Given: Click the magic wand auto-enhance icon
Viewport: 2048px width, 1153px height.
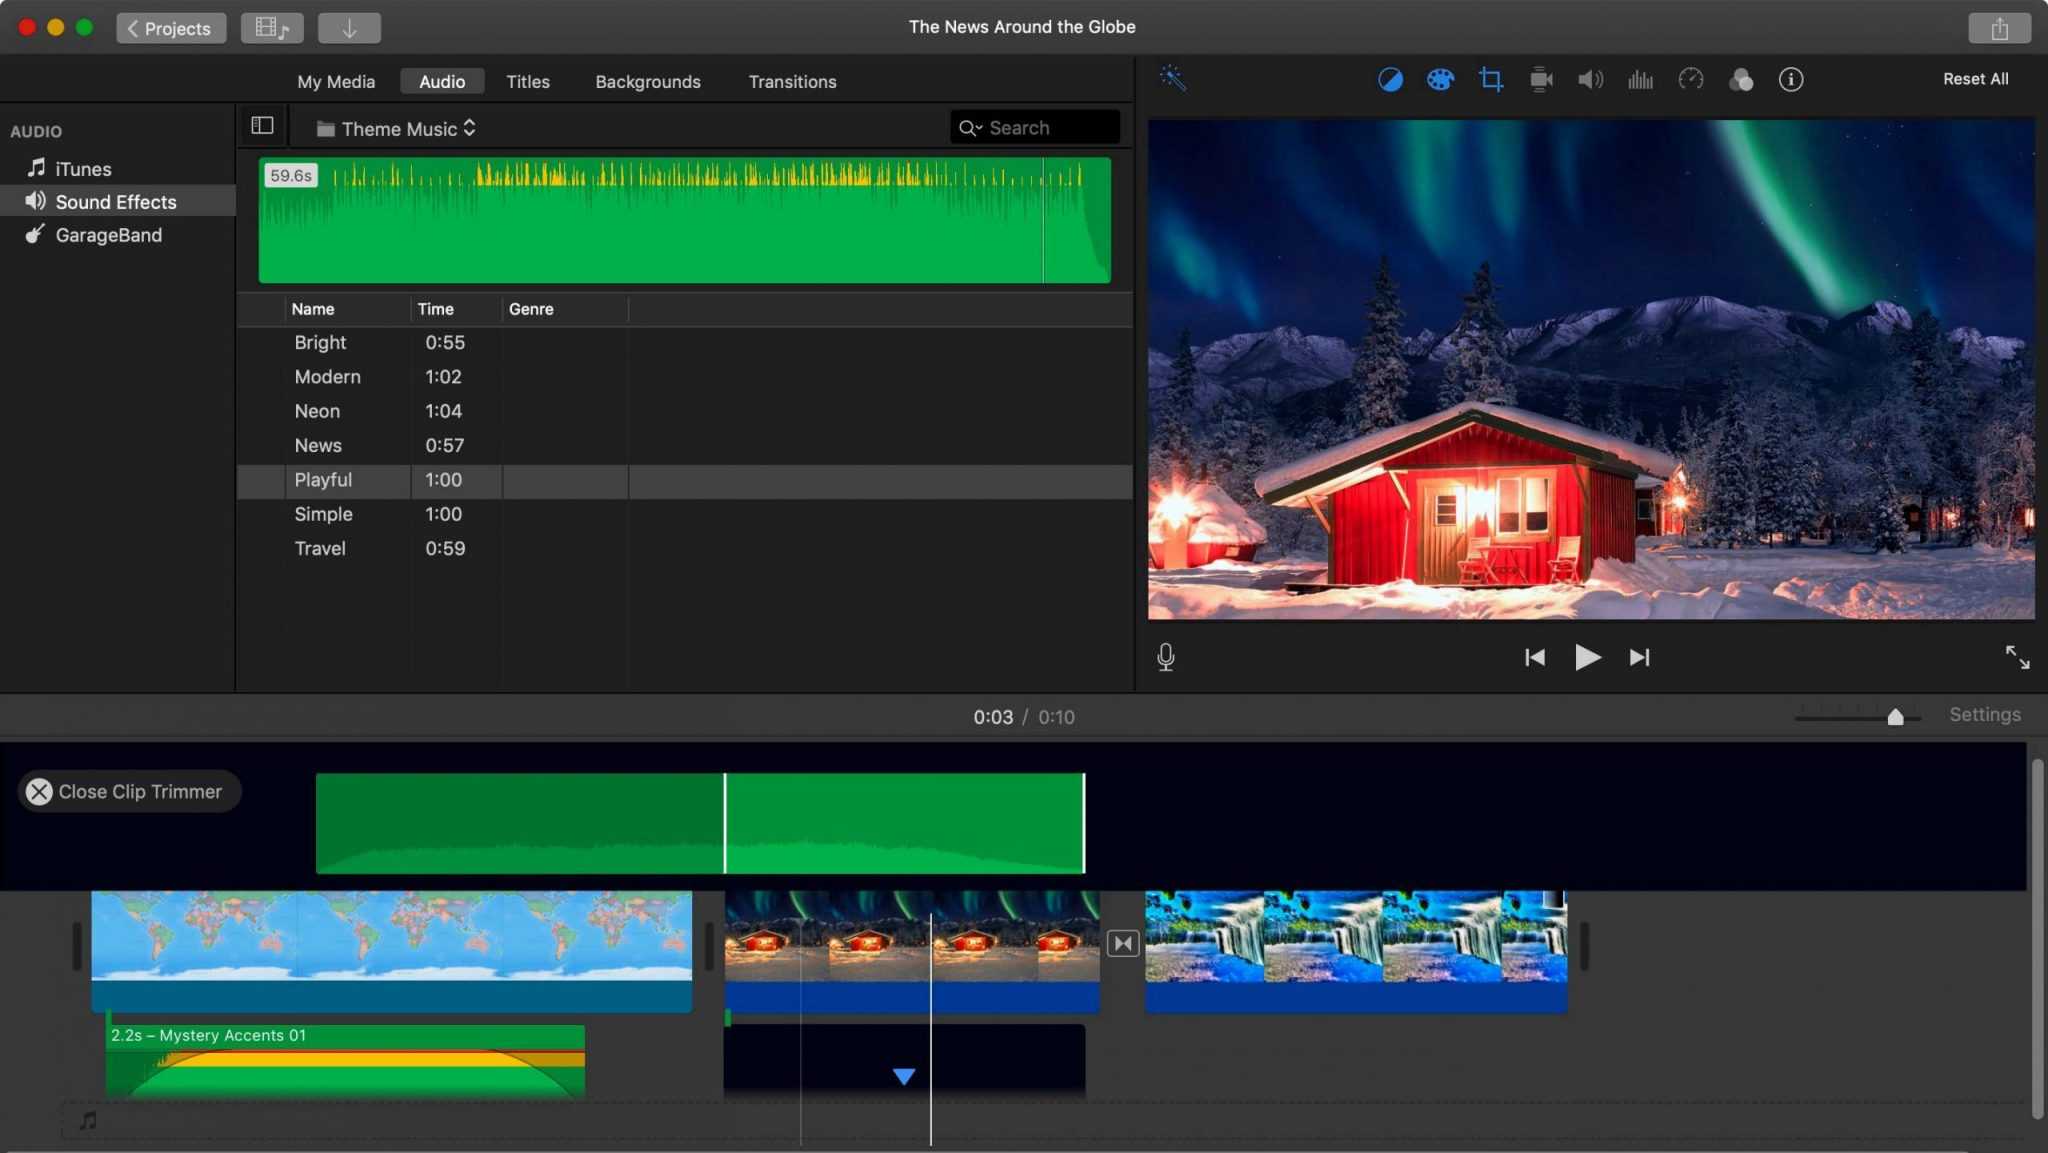Looking at the screenshot, I should (1172, 78).
